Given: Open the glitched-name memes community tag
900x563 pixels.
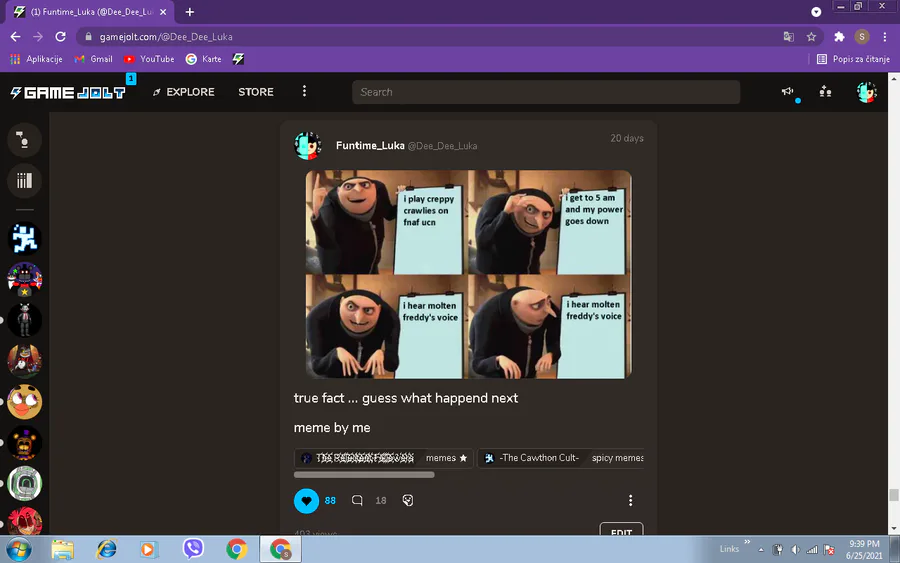Looking at the screenshot, I should point(383,458).
